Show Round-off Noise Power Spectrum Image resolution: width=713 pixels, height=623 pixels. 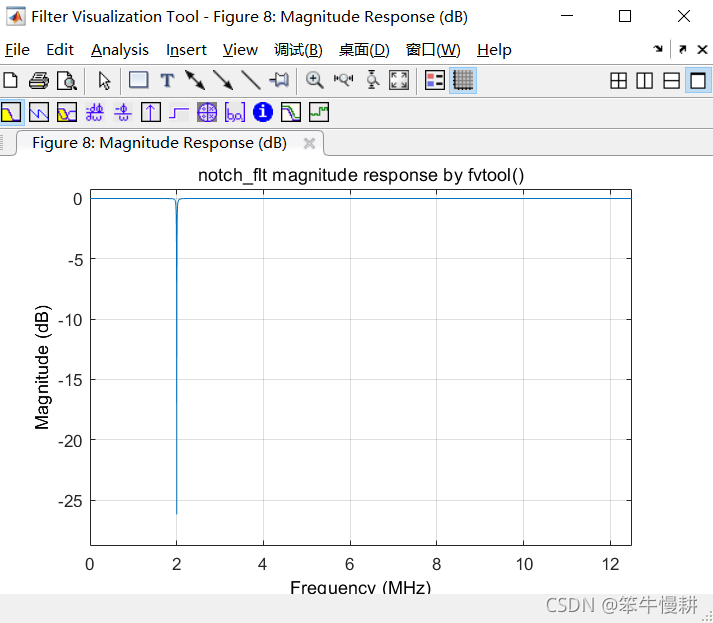pyautogui.click(x=319, y=112)
